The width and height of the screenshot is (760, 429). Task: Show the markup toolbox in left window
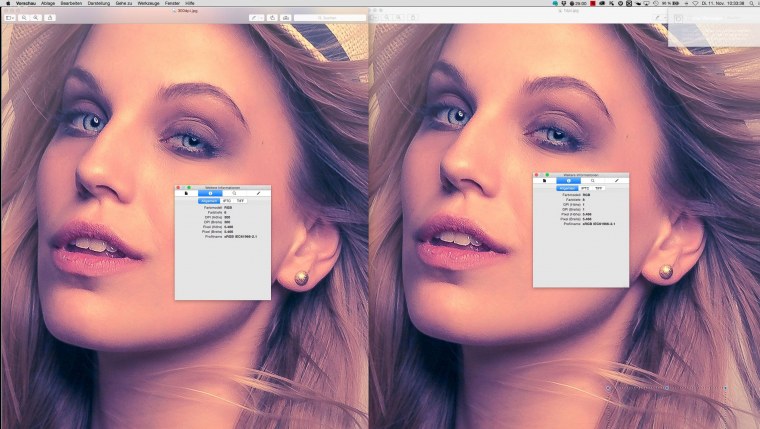(x=288, y=17)
